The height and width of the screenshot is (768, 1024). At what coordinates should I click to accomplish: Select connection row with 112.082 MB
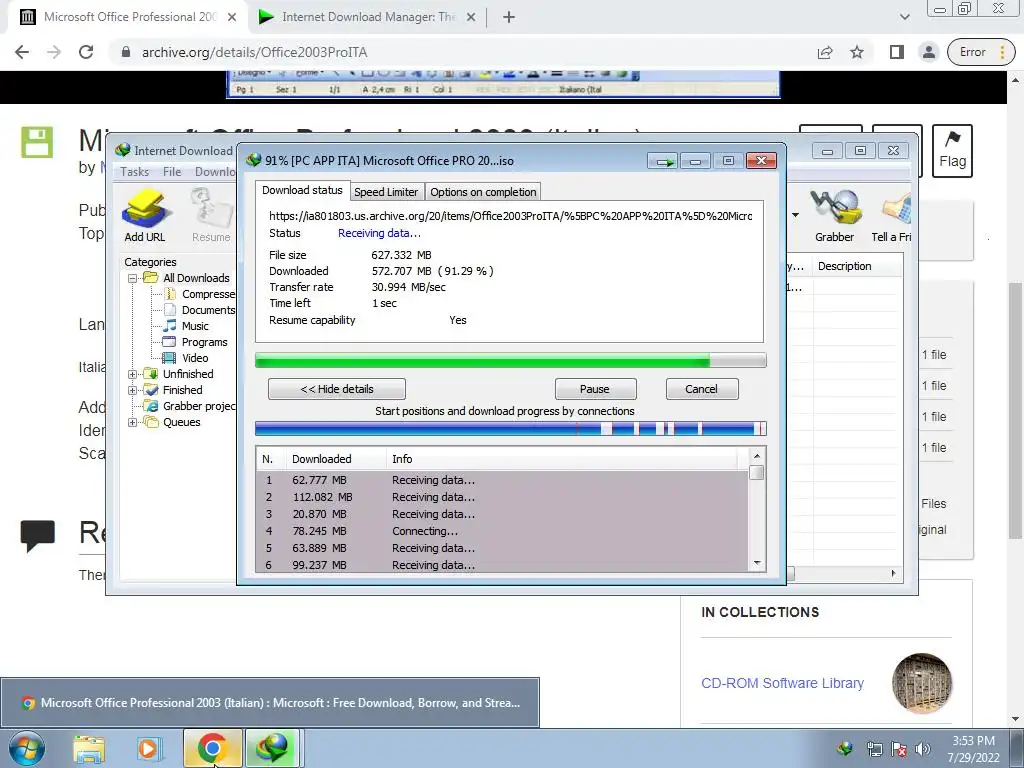(502, 498)
